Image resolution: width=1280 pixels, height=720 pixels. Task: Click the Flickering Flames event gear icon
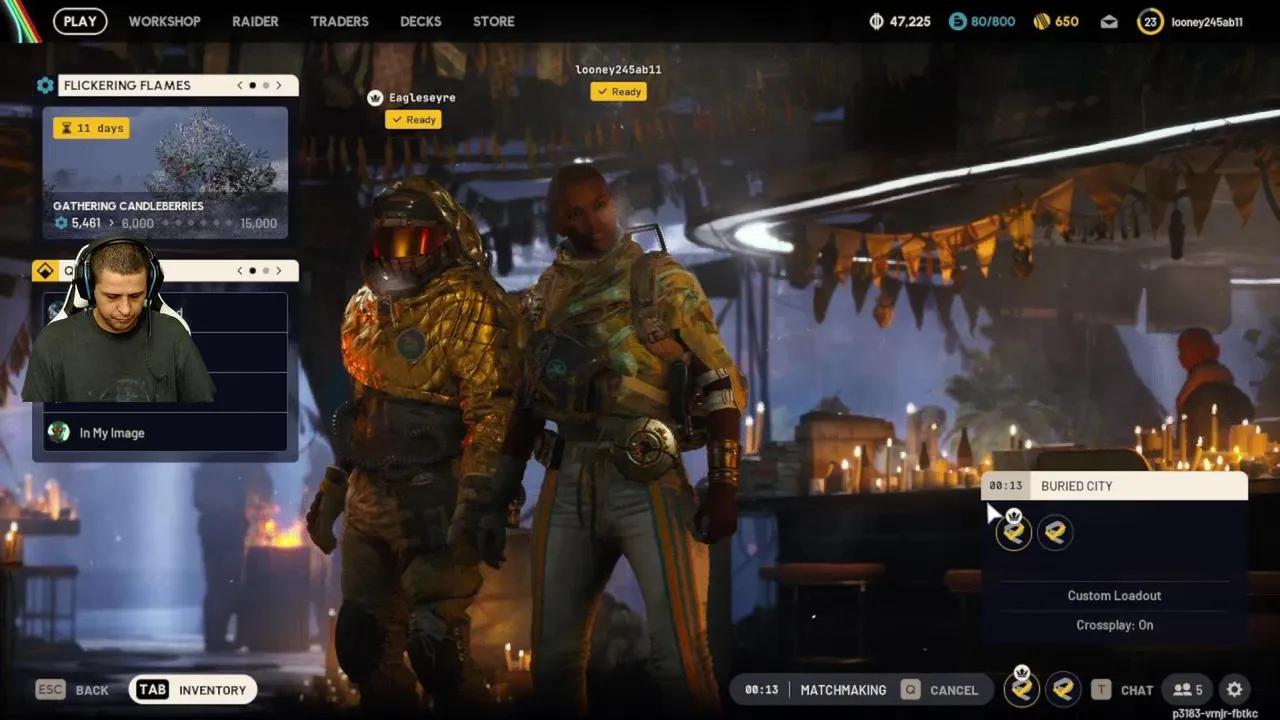[x=45, y=85]
